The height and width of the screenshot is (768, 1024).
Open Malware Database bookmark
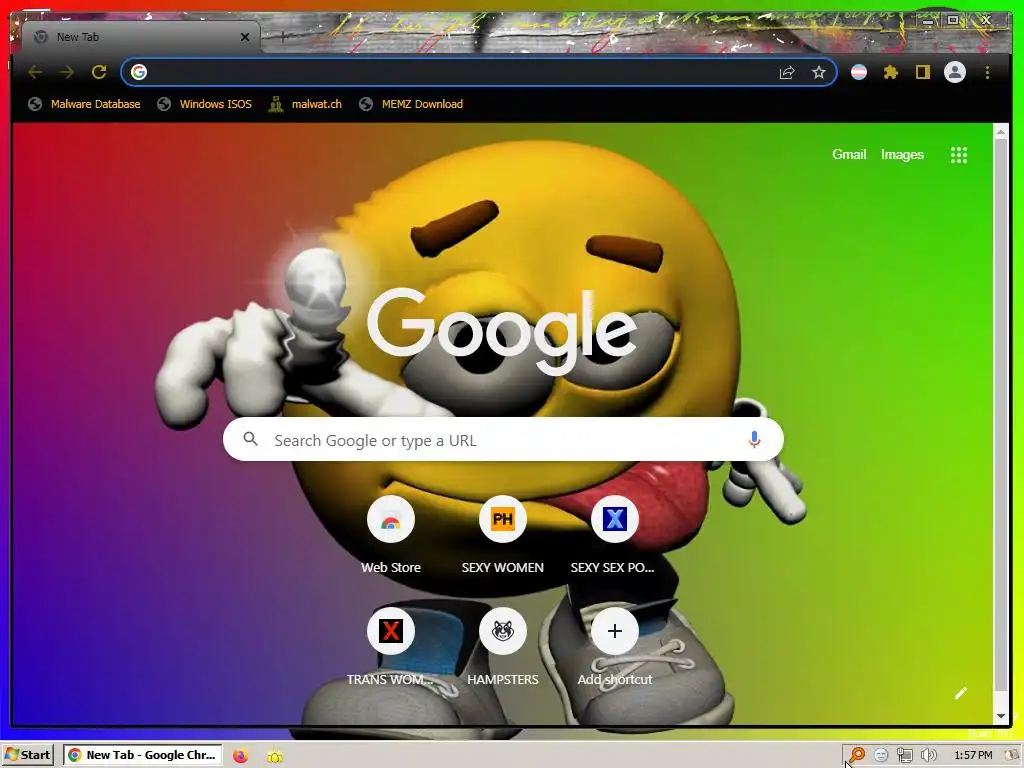tap(84, 104)
